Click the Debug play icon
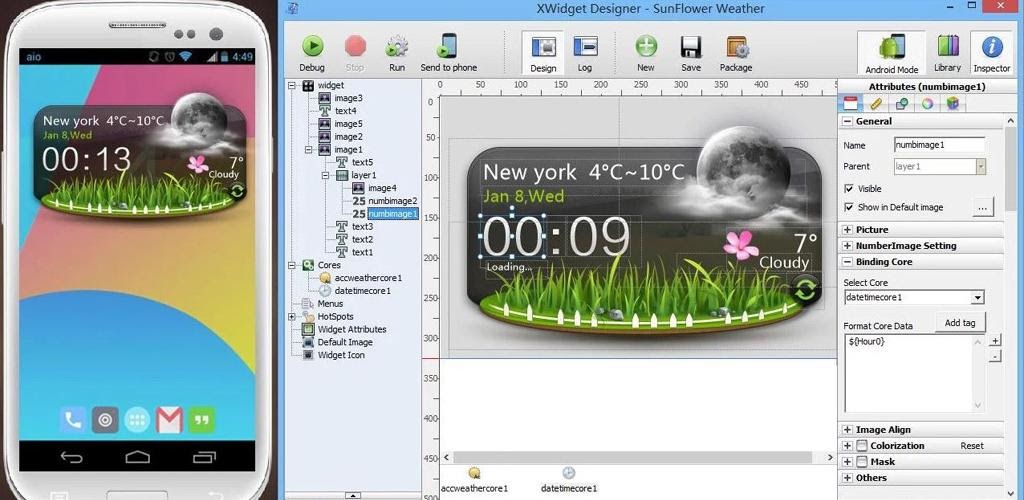 tap(312, 47)
